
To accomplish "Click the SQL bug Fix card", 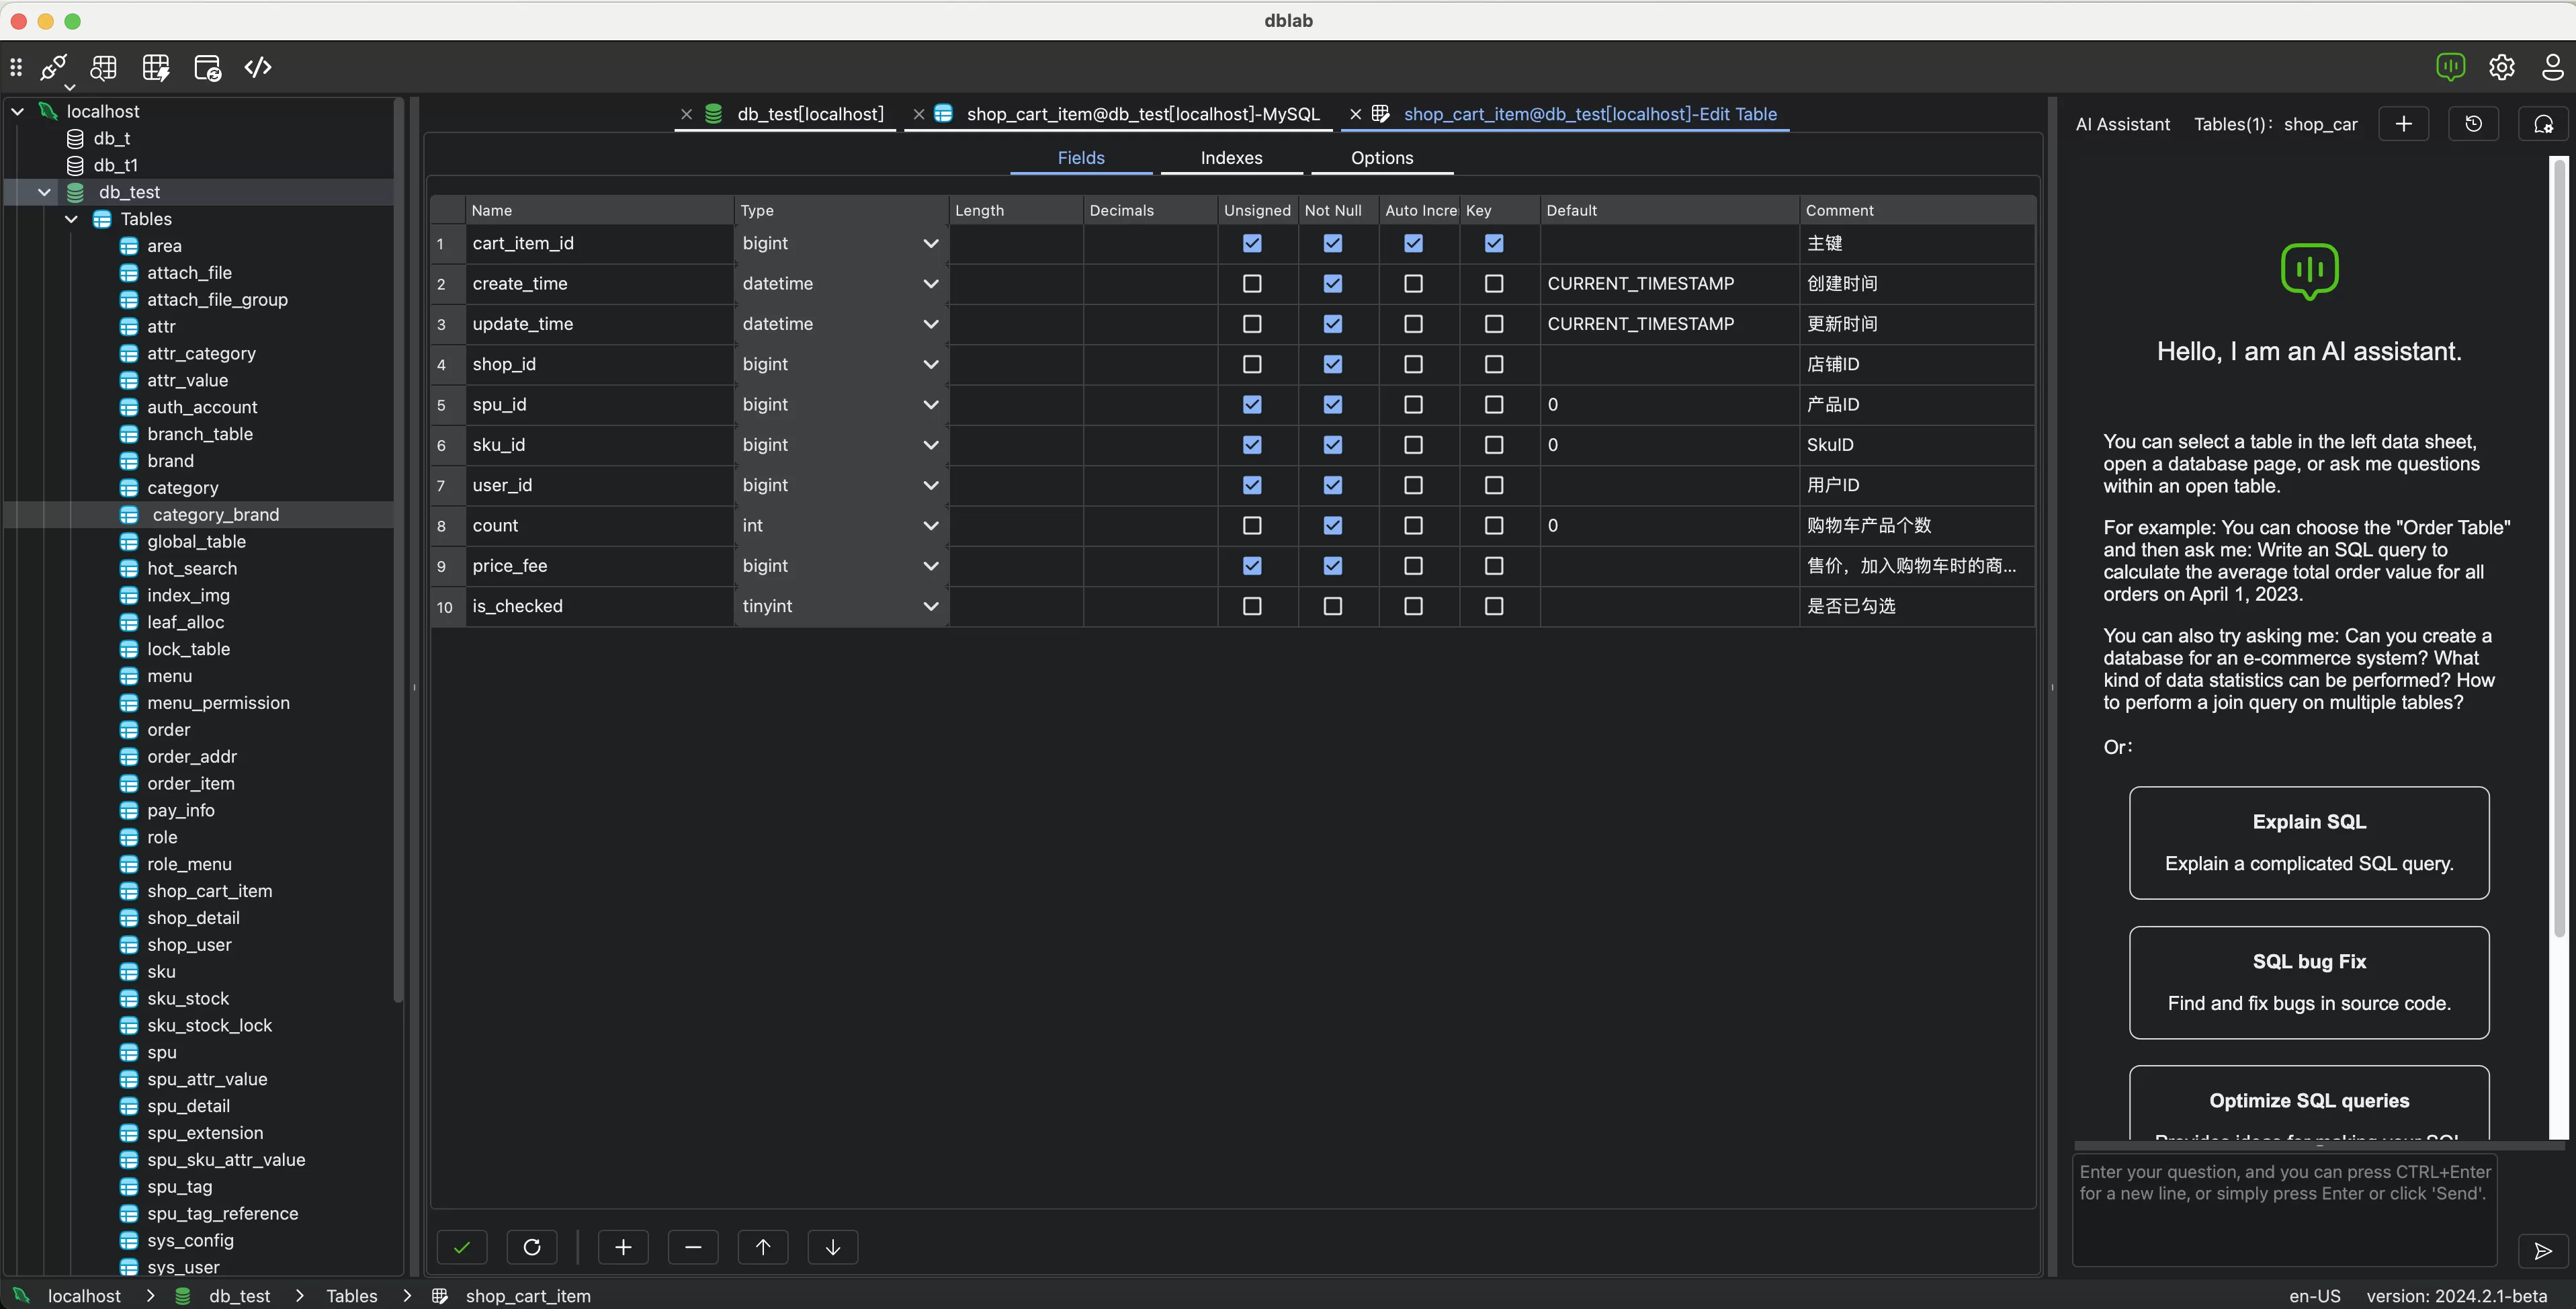I will (2308, 982).
